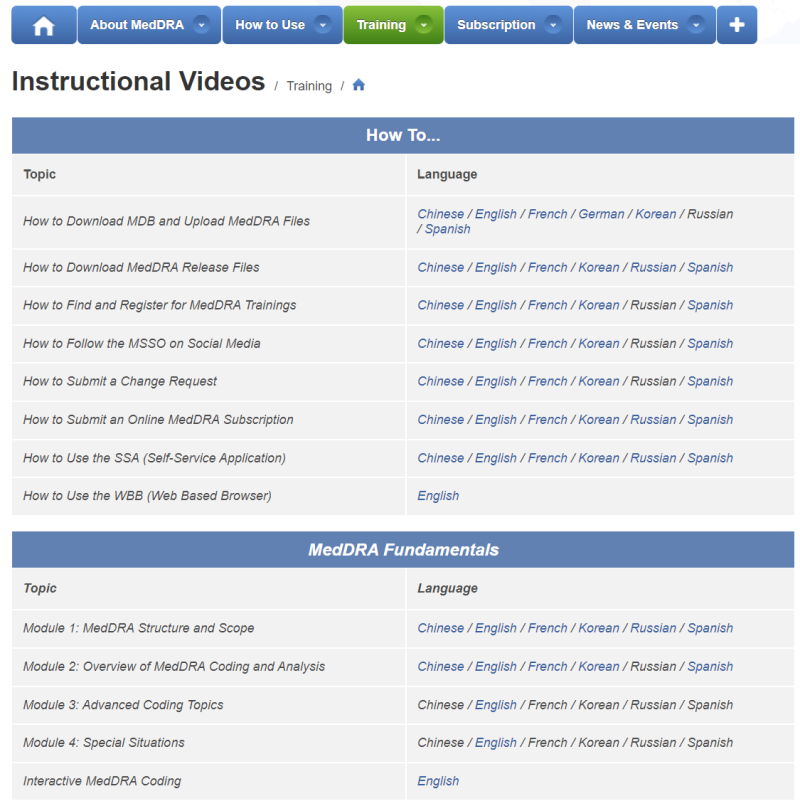
Task: Open English video for Submit a Change Request
Action: [x=496, y=381]
